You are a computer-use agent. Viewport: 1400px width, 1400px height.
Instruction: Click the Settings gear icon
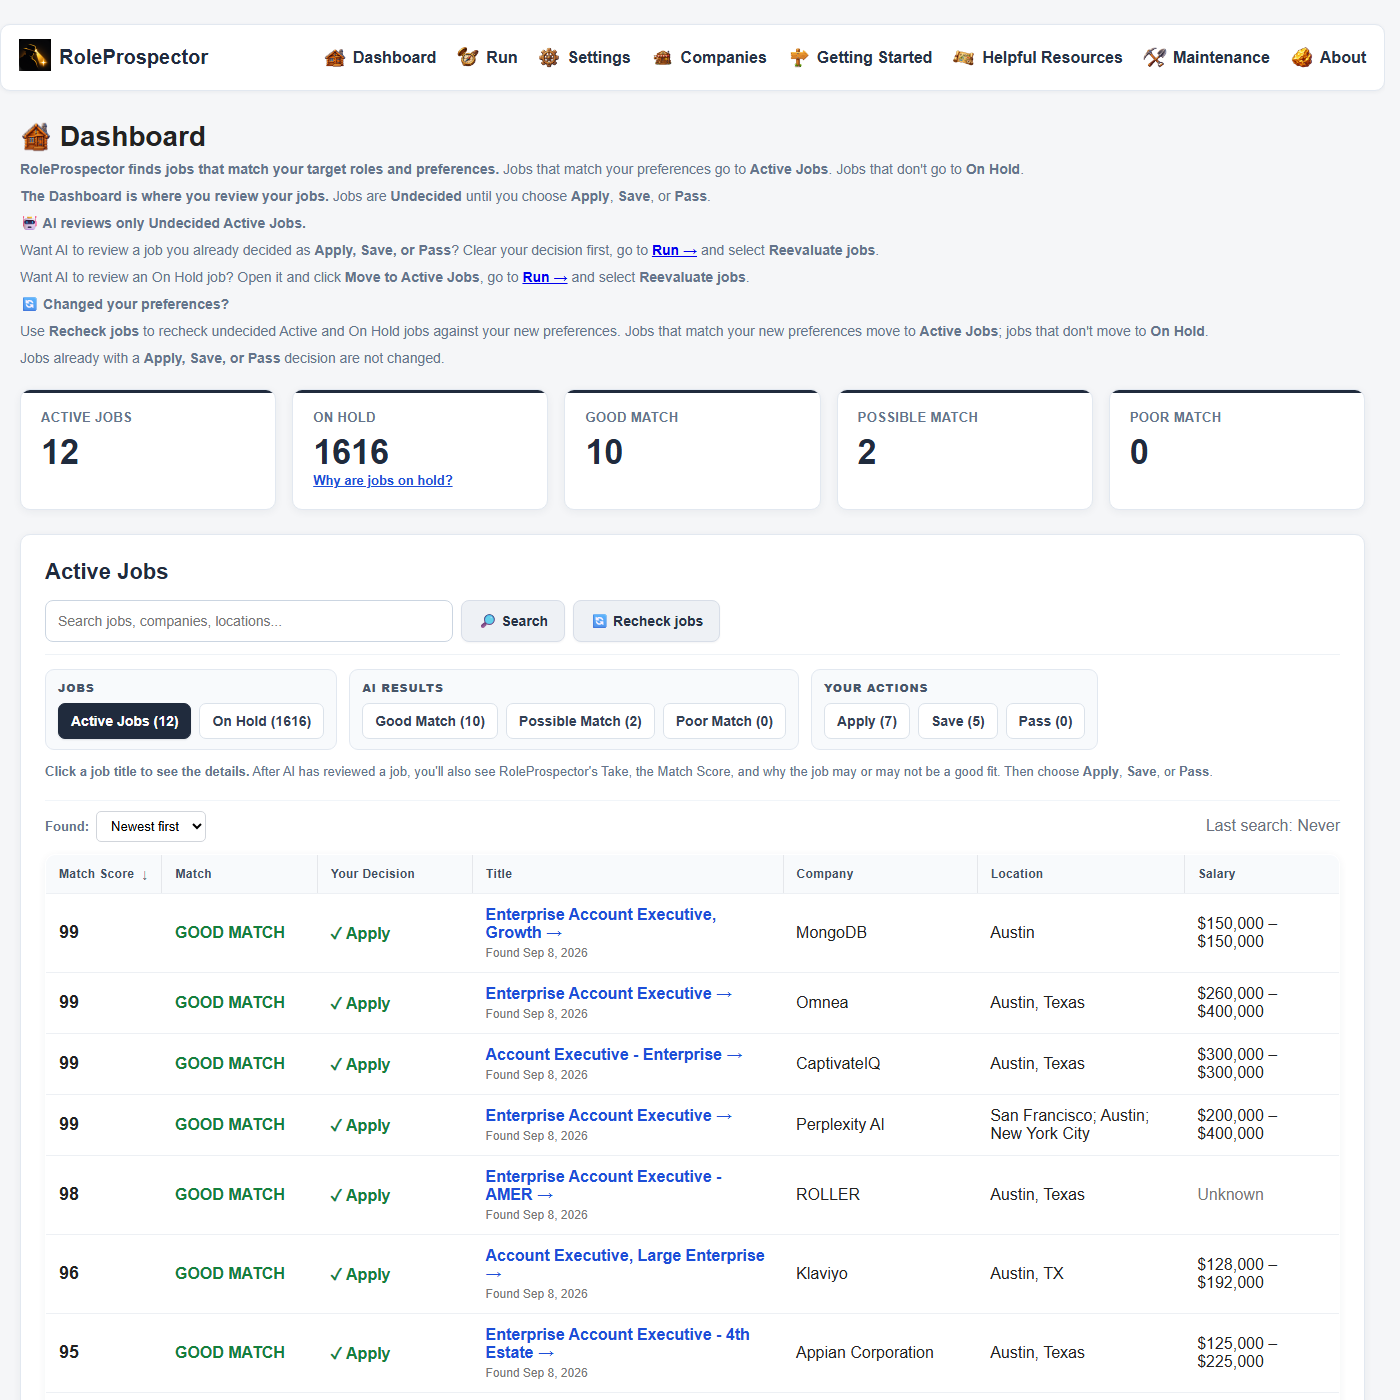pos(549,58)
